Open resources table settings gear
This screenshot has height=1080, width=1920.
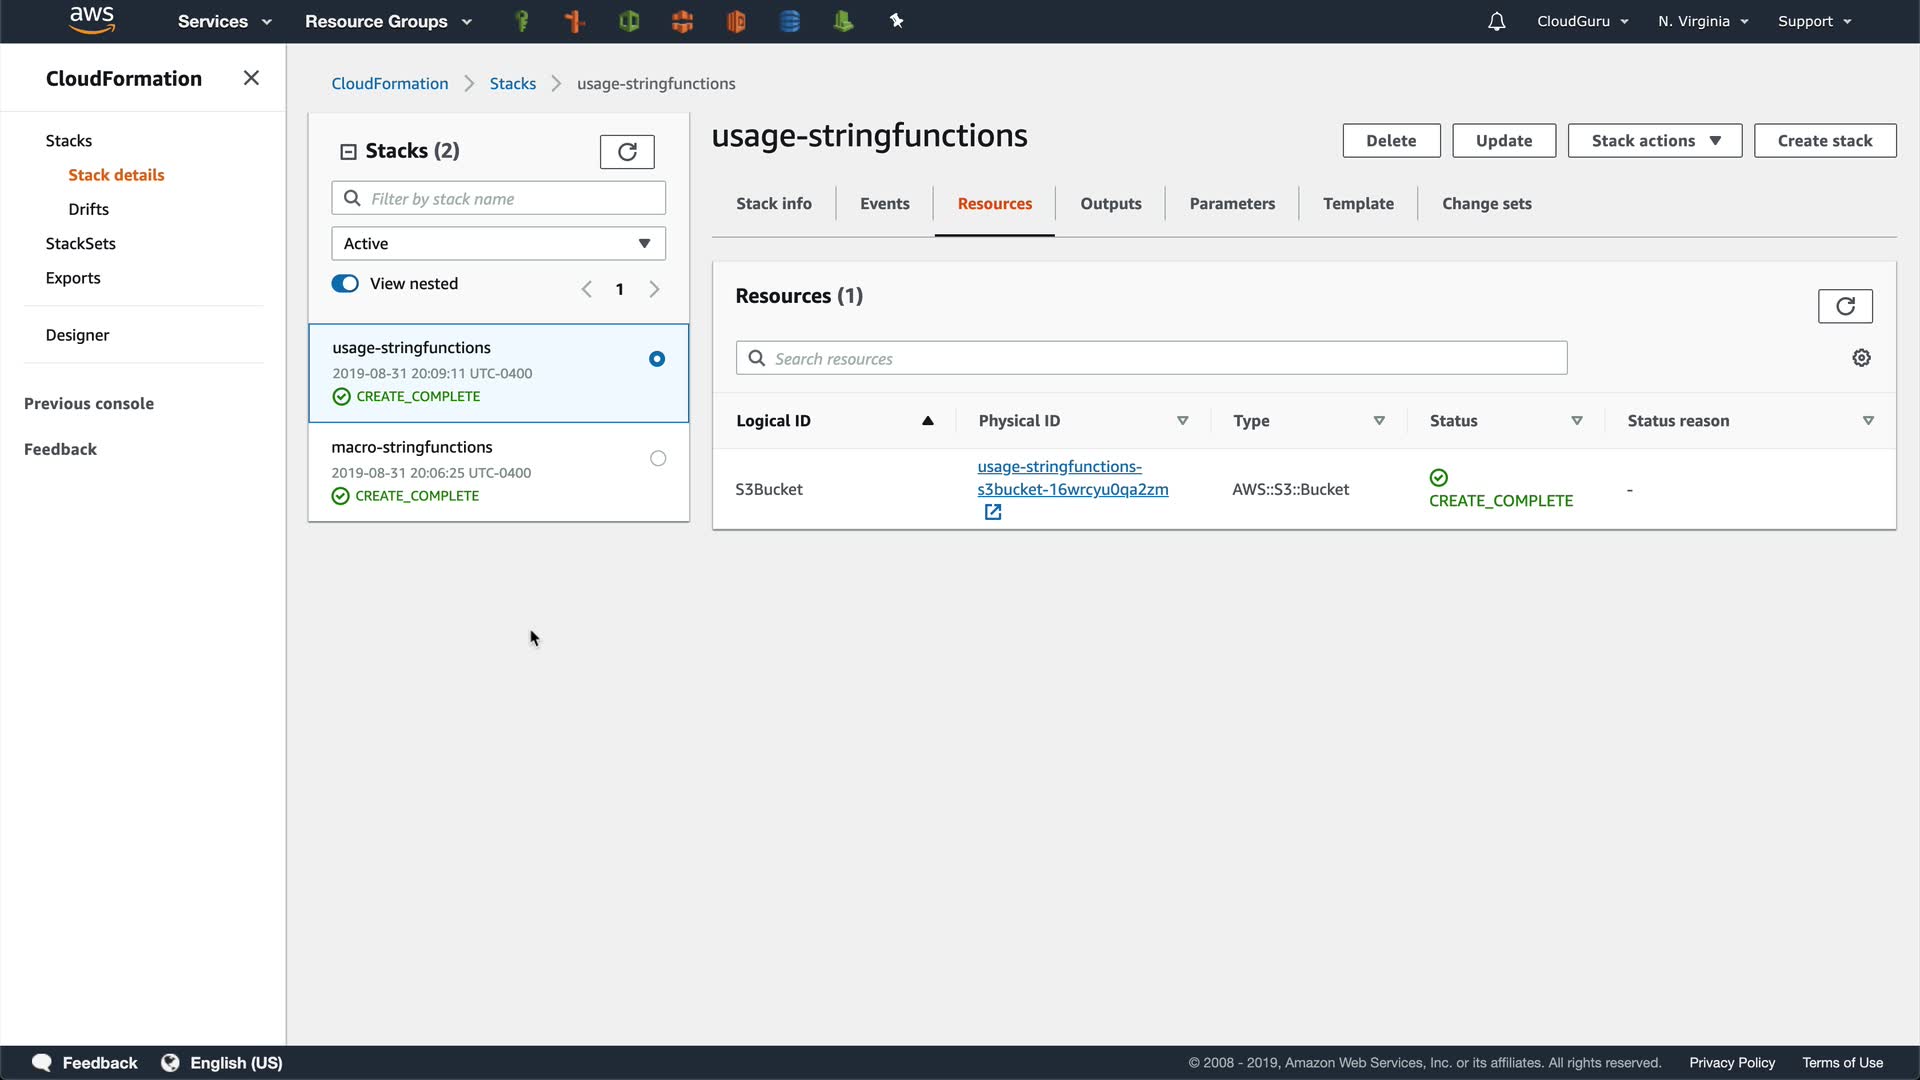(x=1861, y=358)
